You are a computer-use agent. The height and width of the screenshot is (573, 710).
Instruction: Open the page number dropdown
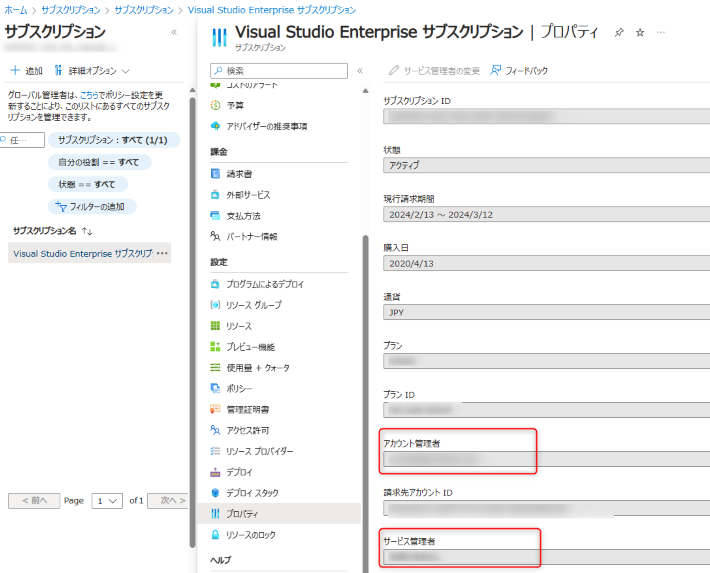point(107,500)
